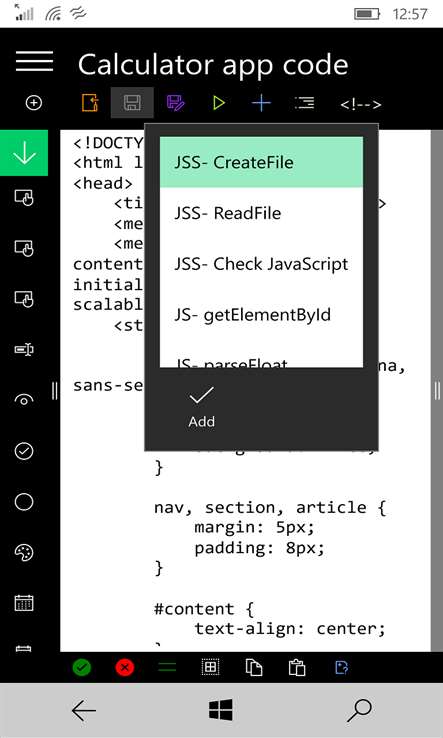Click the yellow-green Run play icon

coord(218,103)
